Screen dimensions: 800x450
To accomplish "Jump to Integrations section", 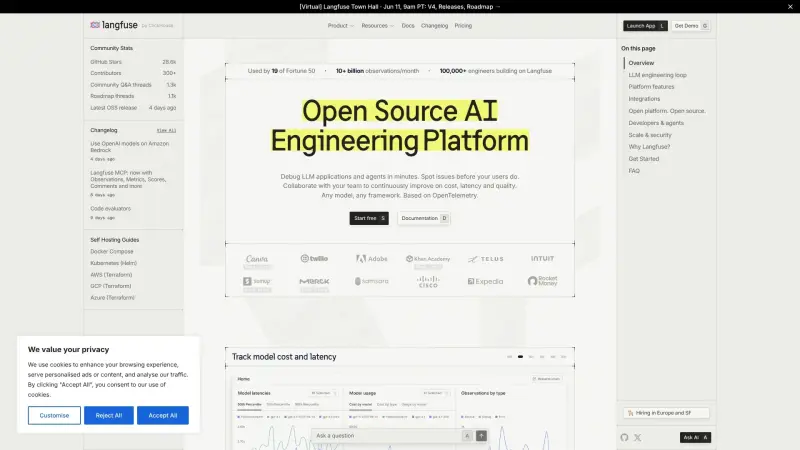I will click(x=644, y=99).
